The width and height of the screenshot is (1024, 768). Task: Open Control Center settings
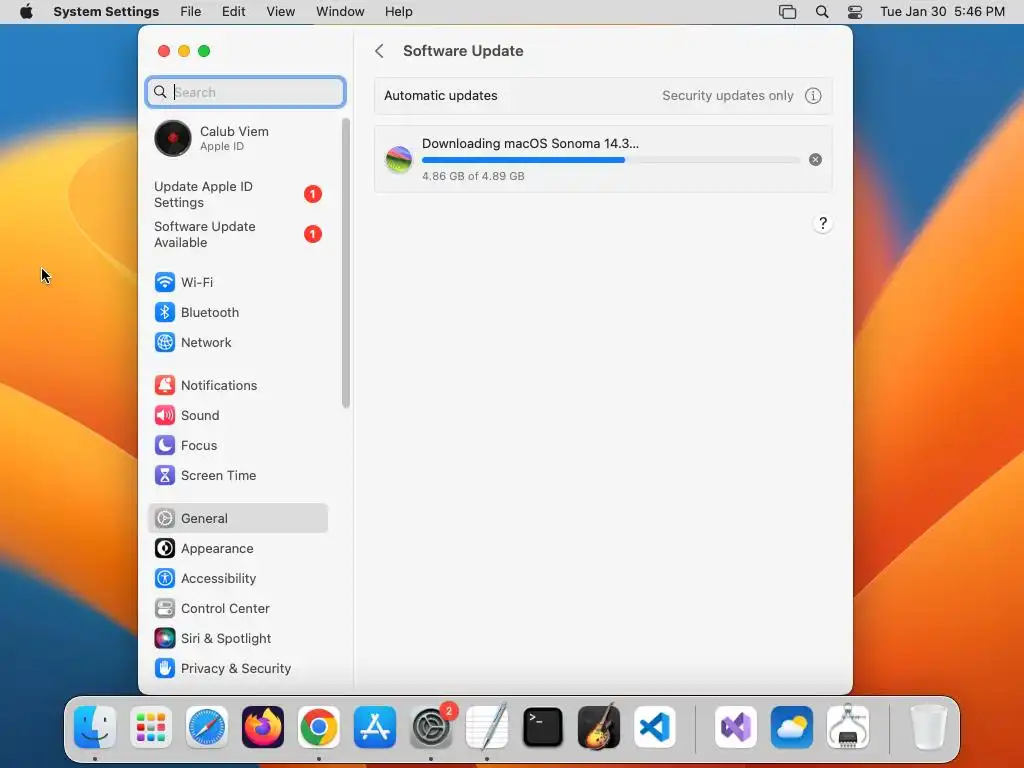[238, 609]
